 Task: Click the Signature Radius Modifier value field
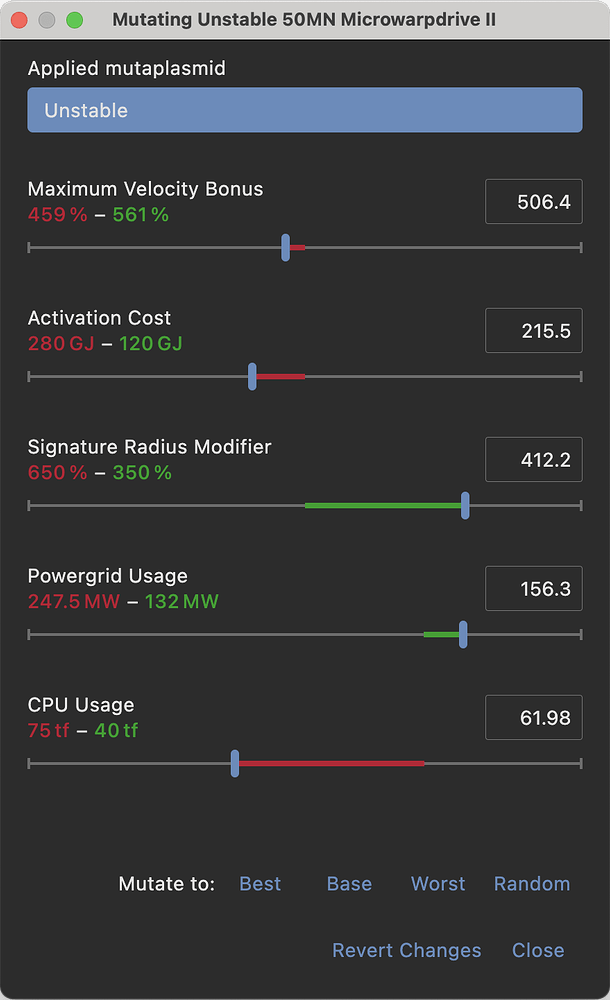[x=533, y=460]
